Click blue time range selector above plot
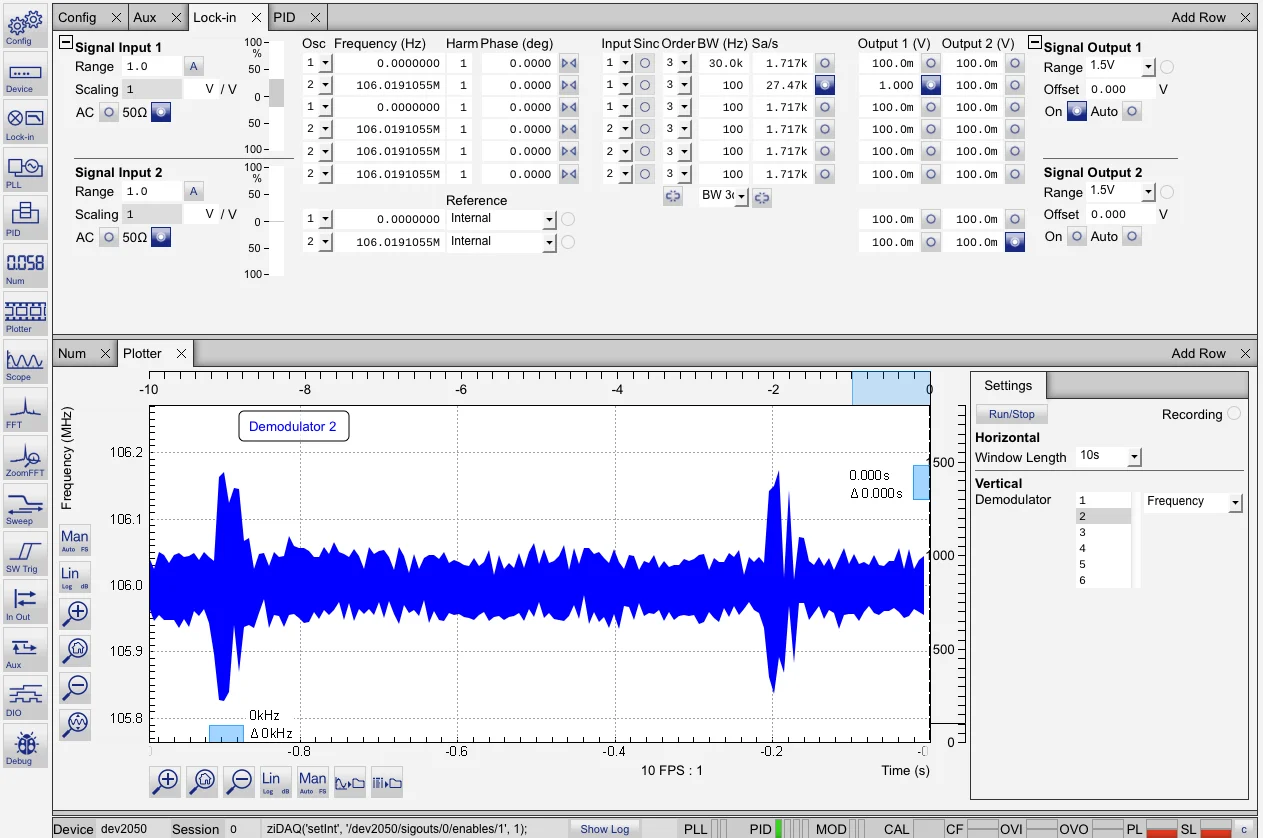Image resolution: width=1263 pixels, height=838 pixels. [891, 389]
